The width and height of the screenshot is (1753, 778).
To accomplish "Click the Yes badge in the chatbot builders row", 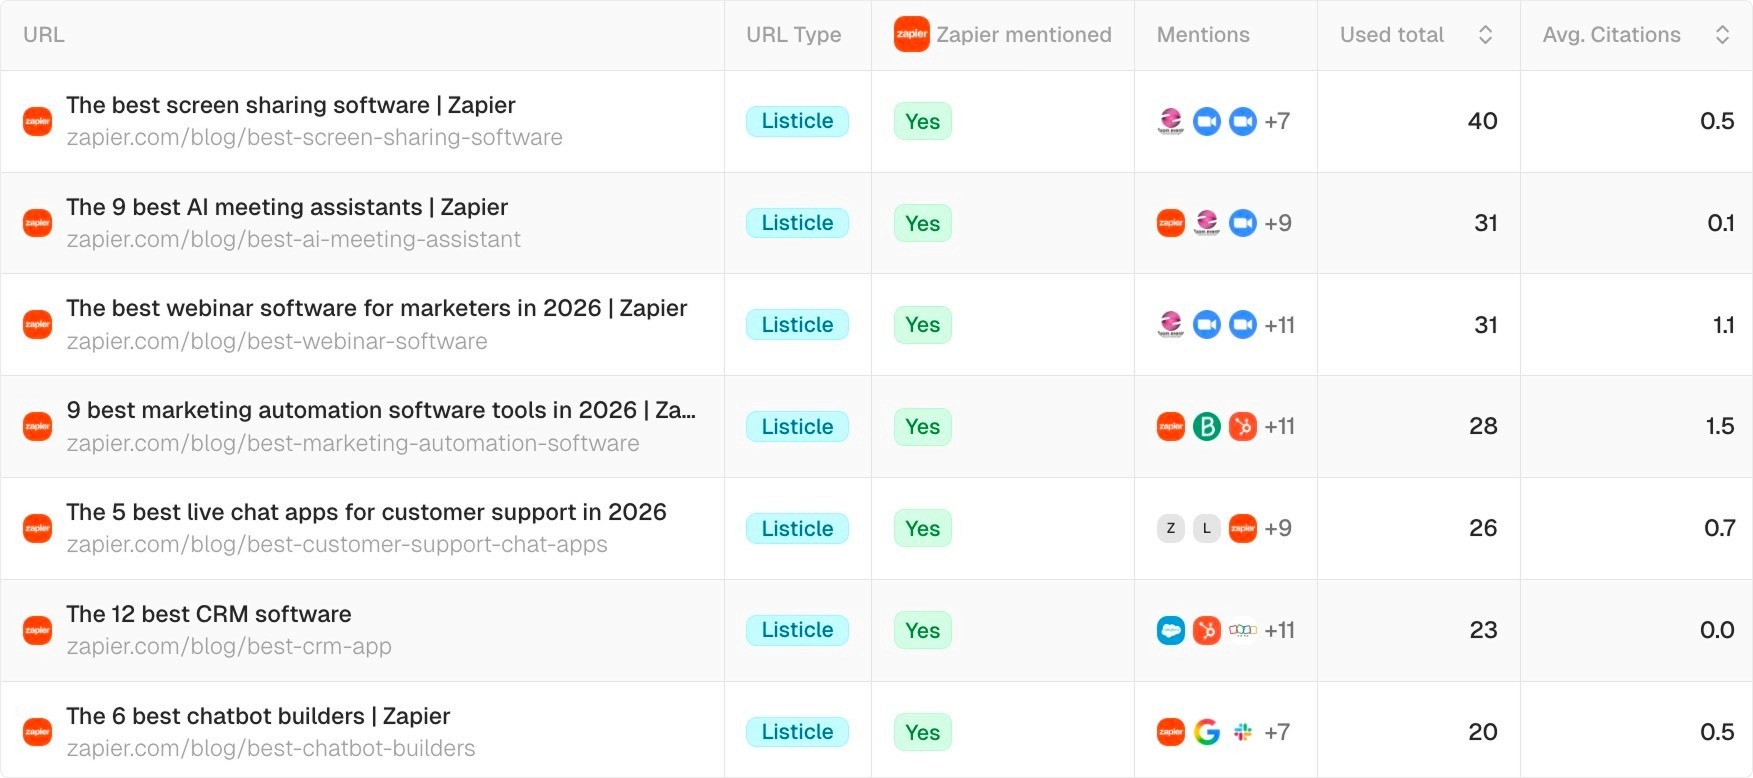I will (x=922, y=732).
